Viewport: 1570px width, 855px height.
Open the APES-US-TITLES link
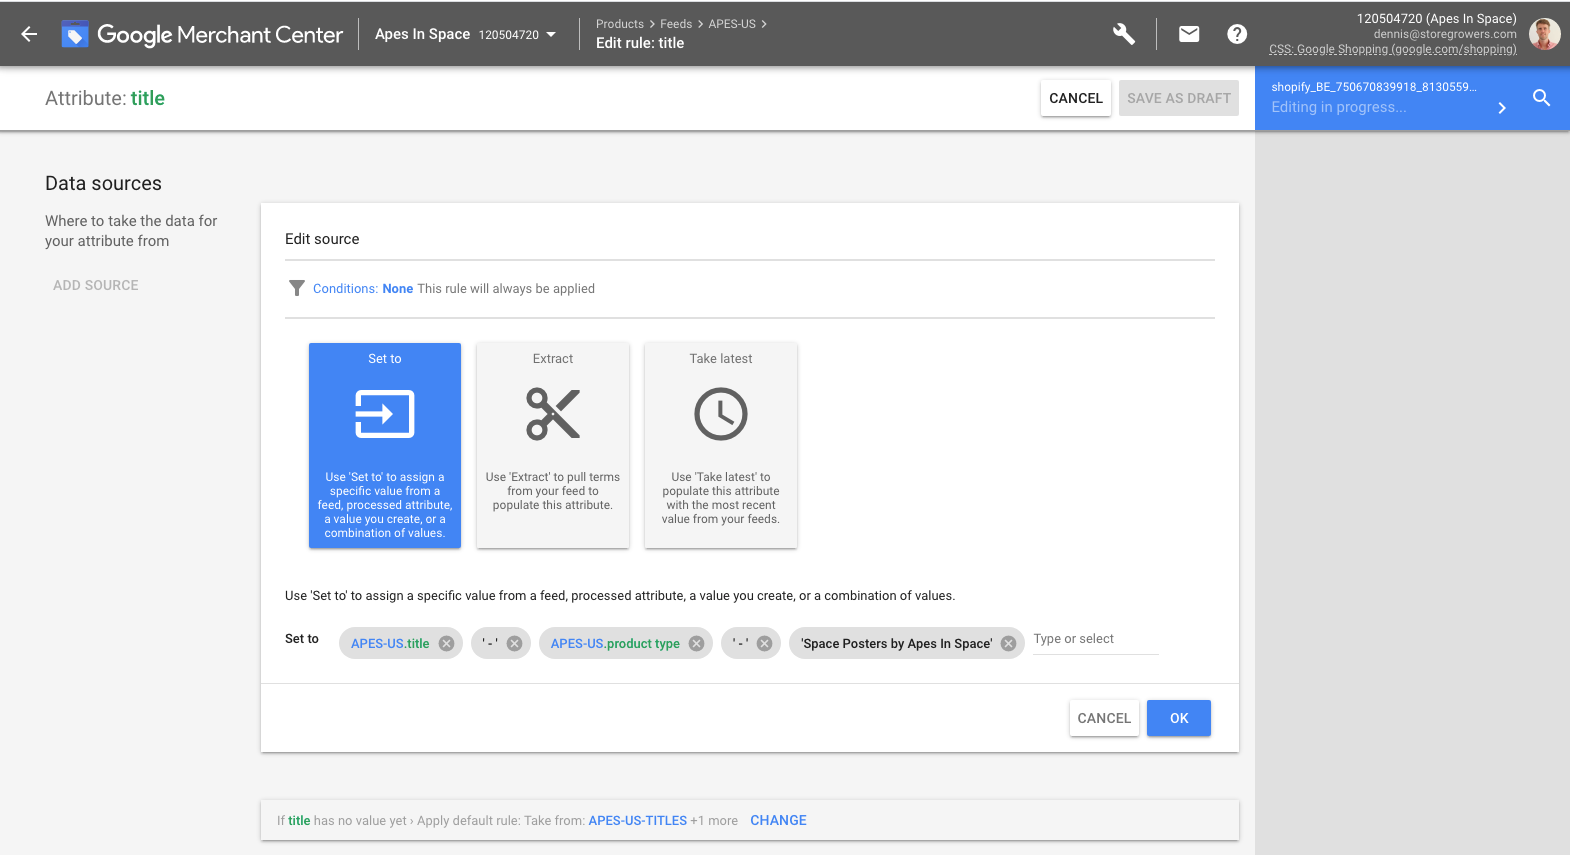638,820
